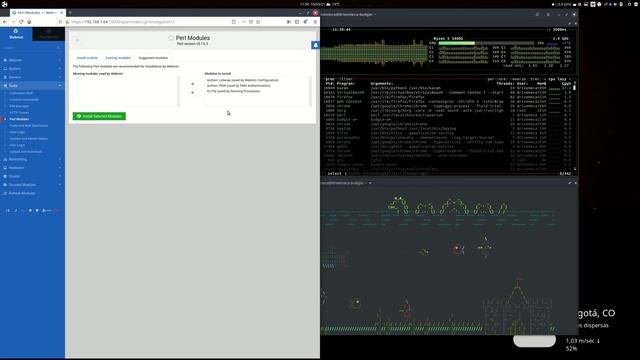Reload the Webmin page in Firefox

coord(21,22)
